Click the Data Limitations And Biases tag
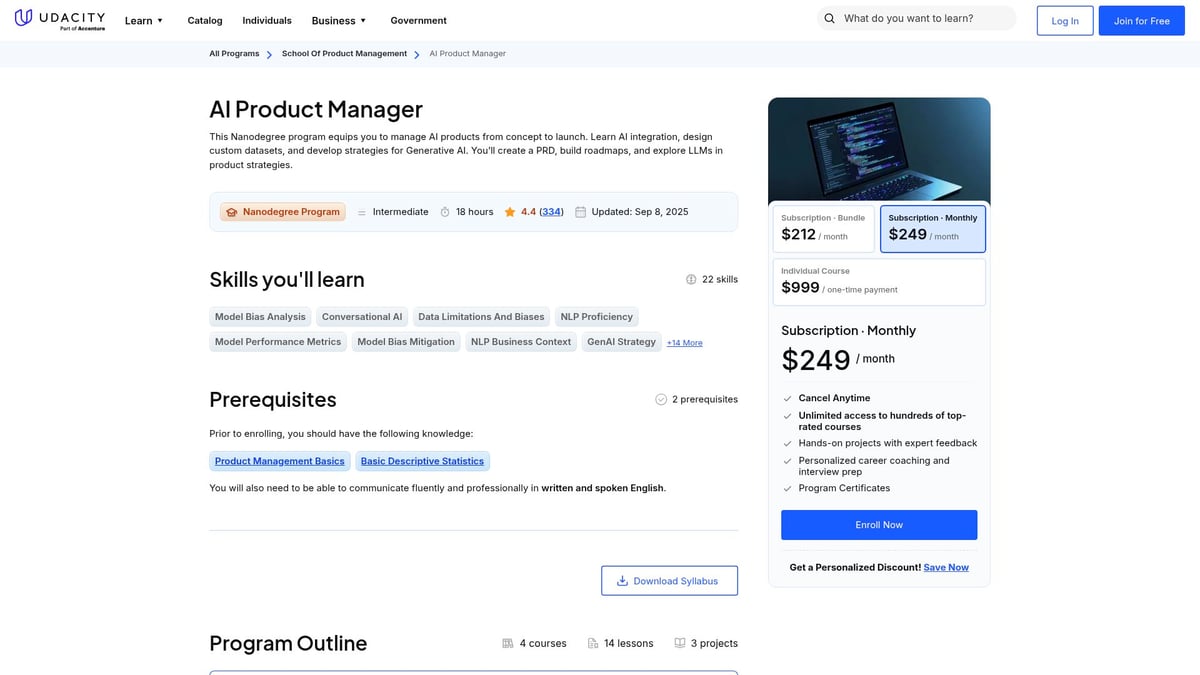The width and height of the screenshot is (1200, 675). point(481,317)
